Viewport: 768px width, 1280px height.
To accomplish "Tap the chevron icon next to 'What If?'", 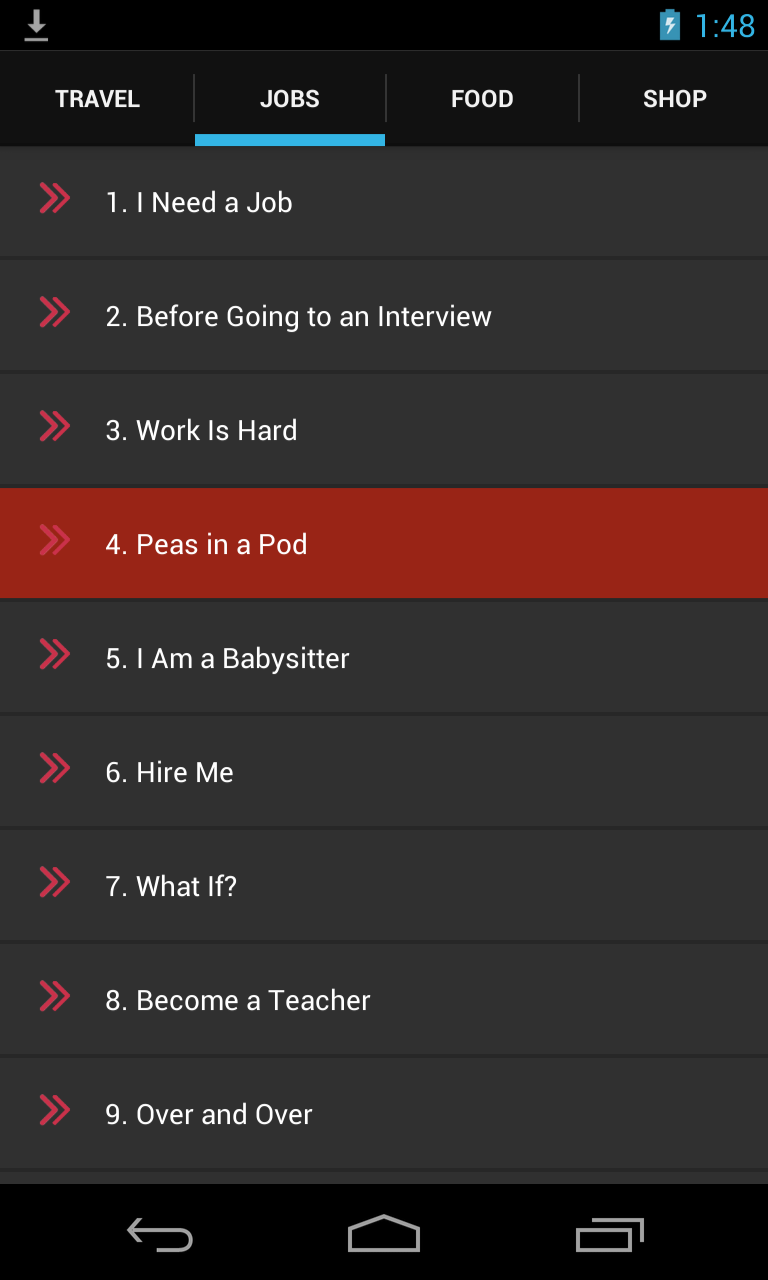I will [54, 883].
